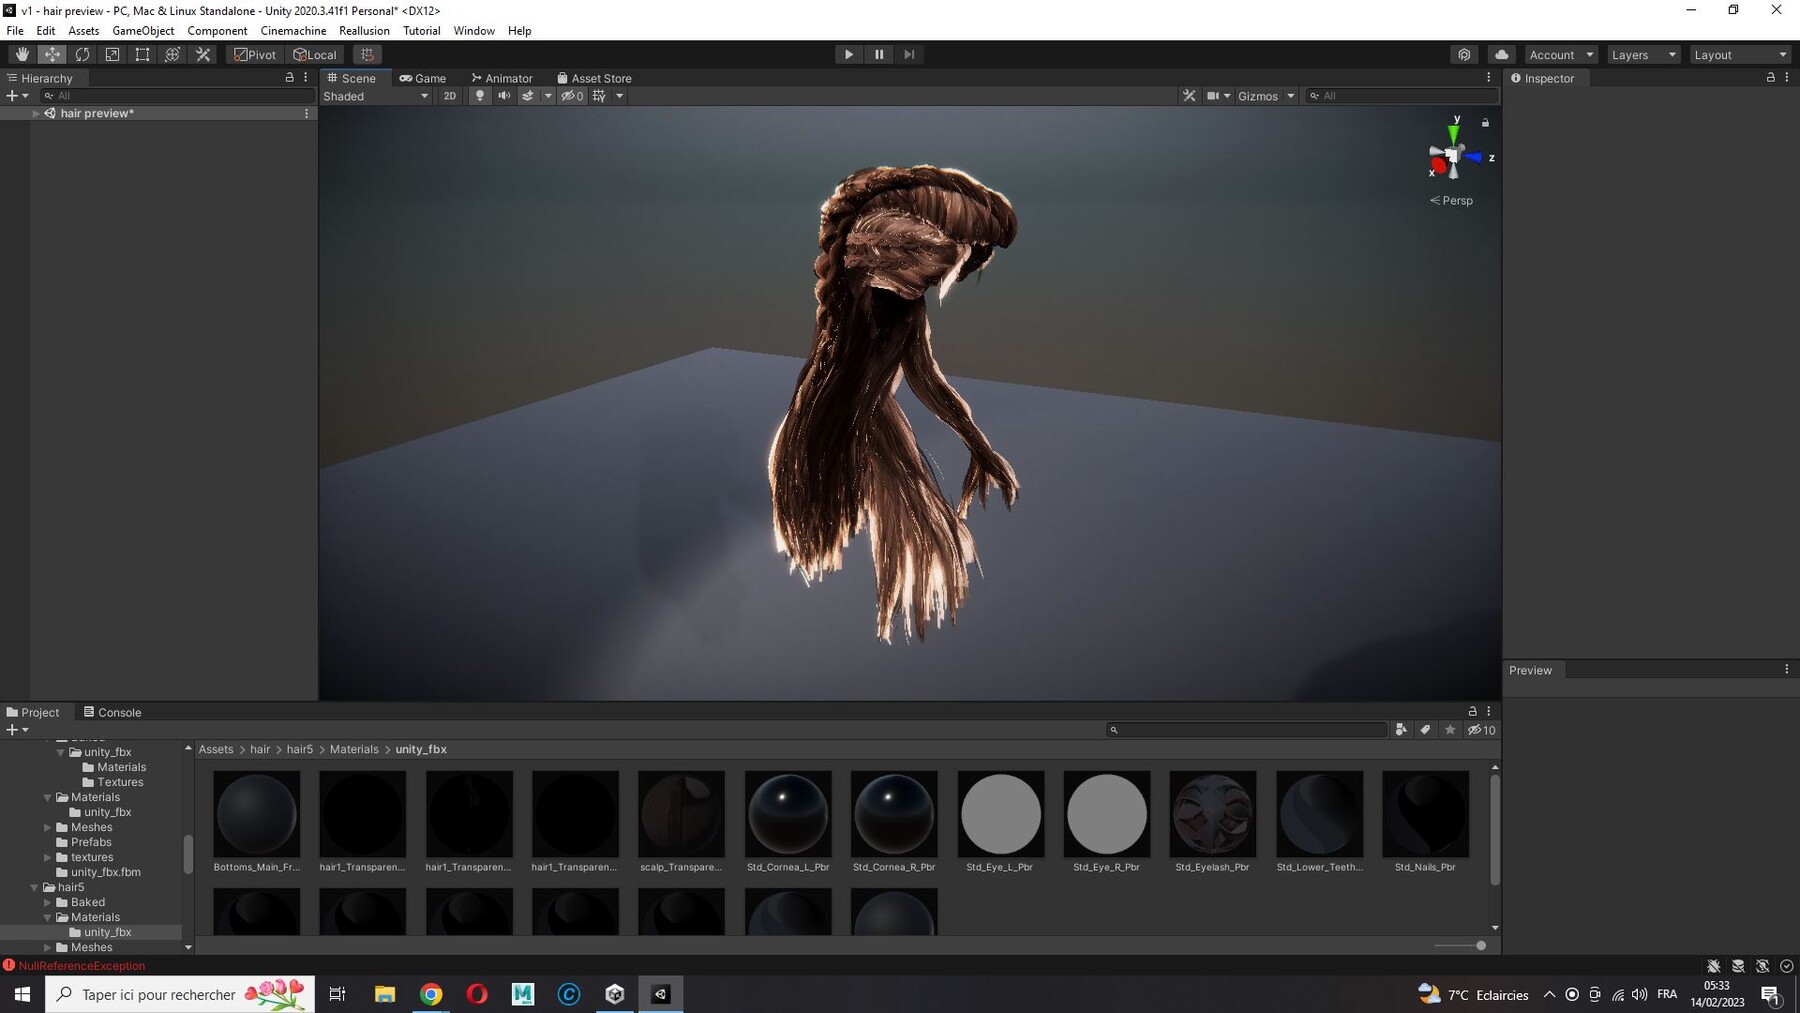1800x1013 pixels.
Task: Open the Console tab
Action: tap(112, 712)
